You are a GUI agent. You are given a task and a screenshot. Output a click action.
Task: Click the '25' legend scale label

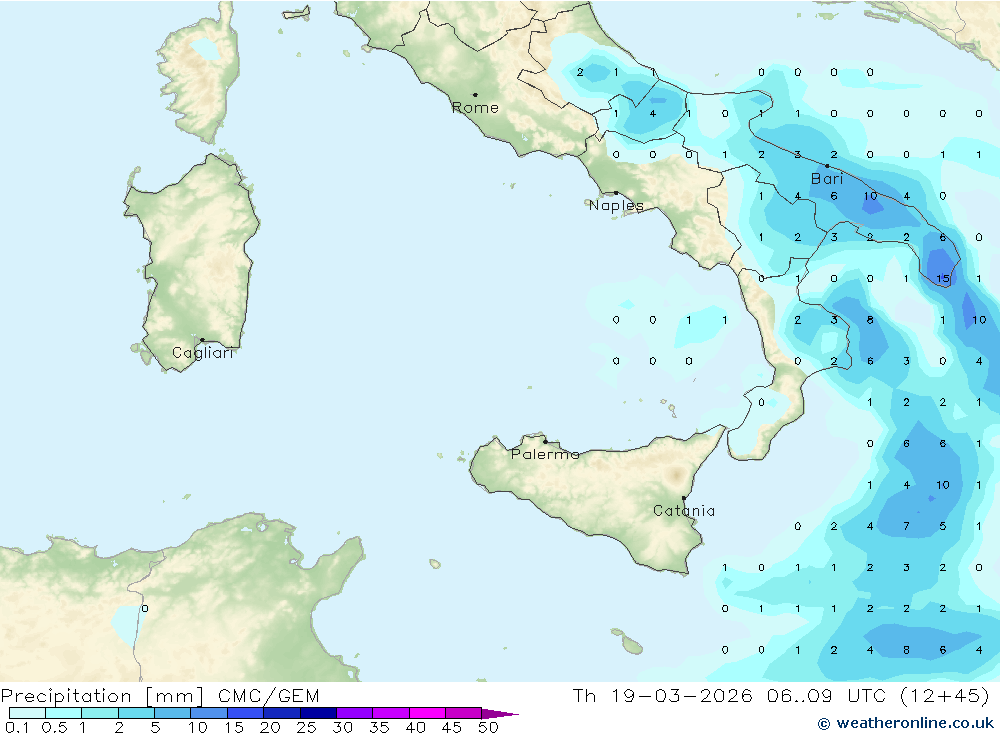[306, 727]
